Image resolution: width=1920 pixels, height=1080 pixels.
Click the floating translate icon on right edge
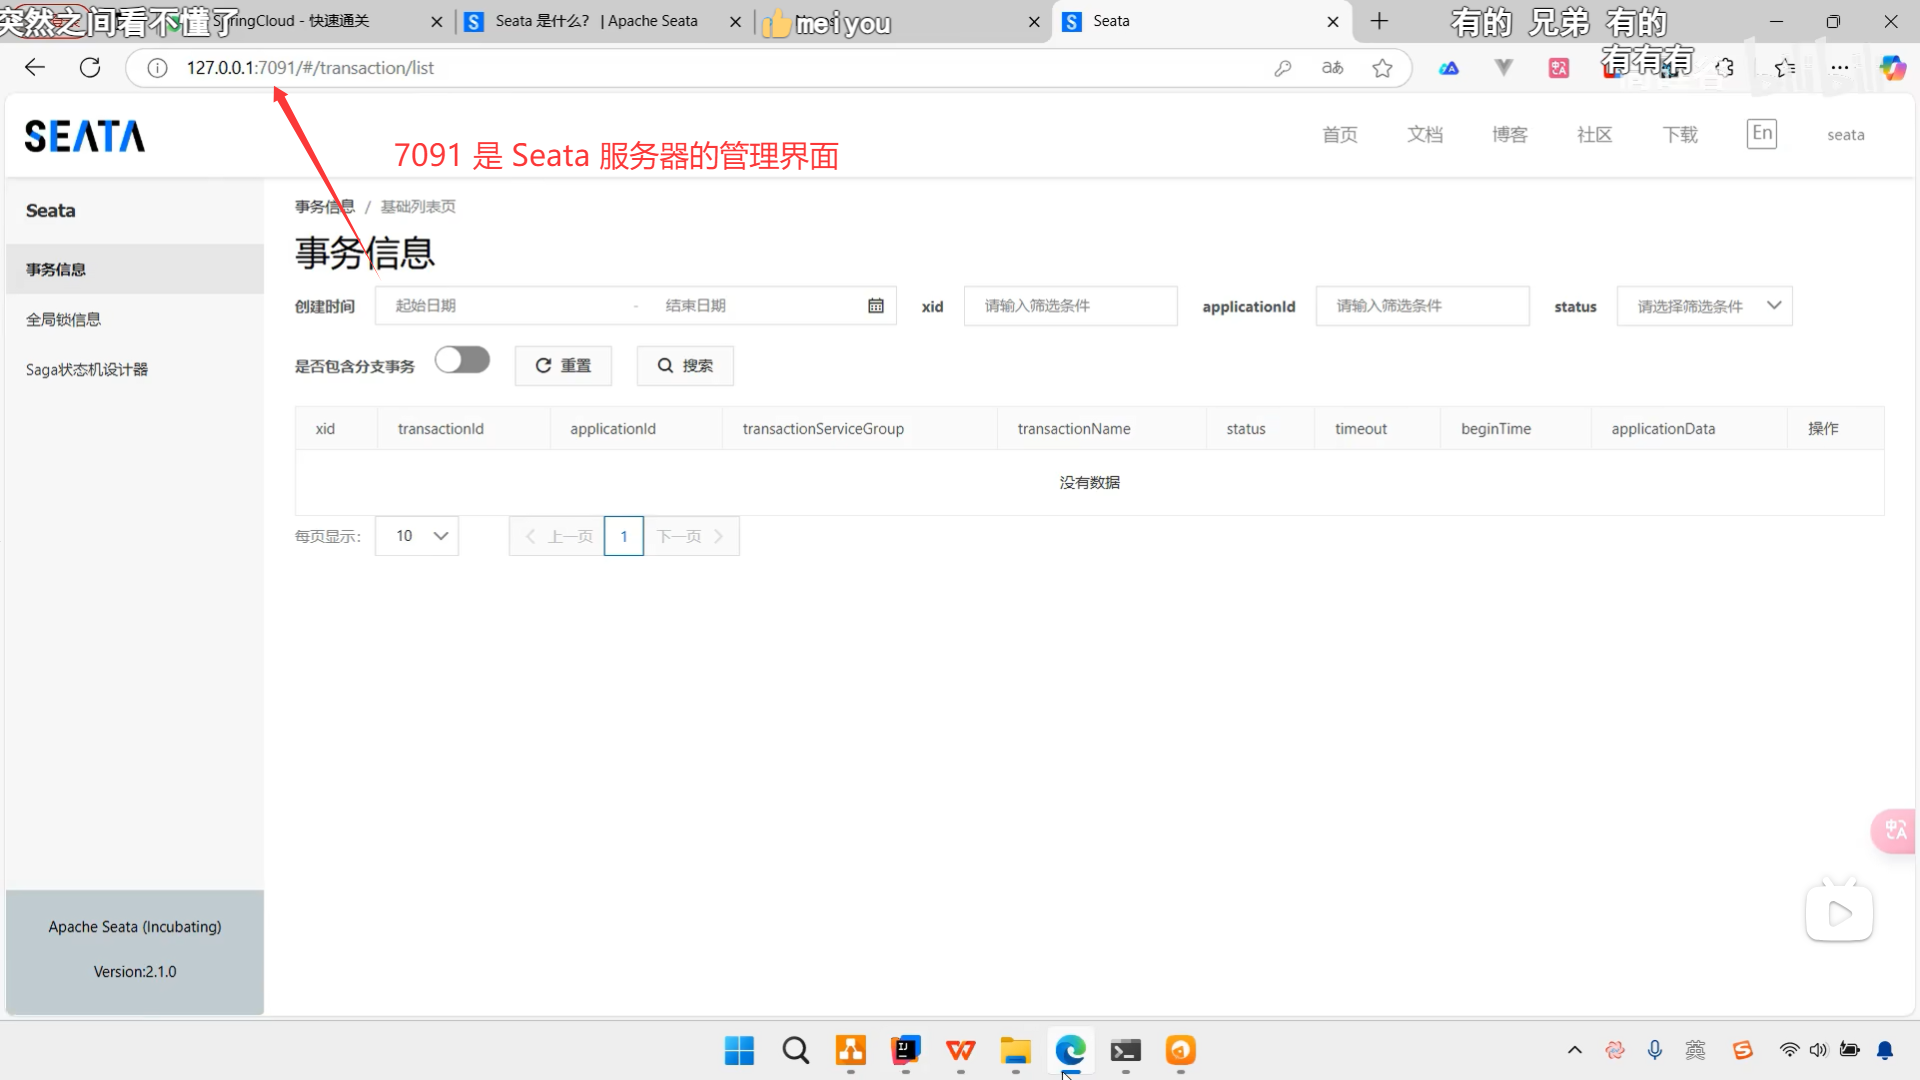1894,830
